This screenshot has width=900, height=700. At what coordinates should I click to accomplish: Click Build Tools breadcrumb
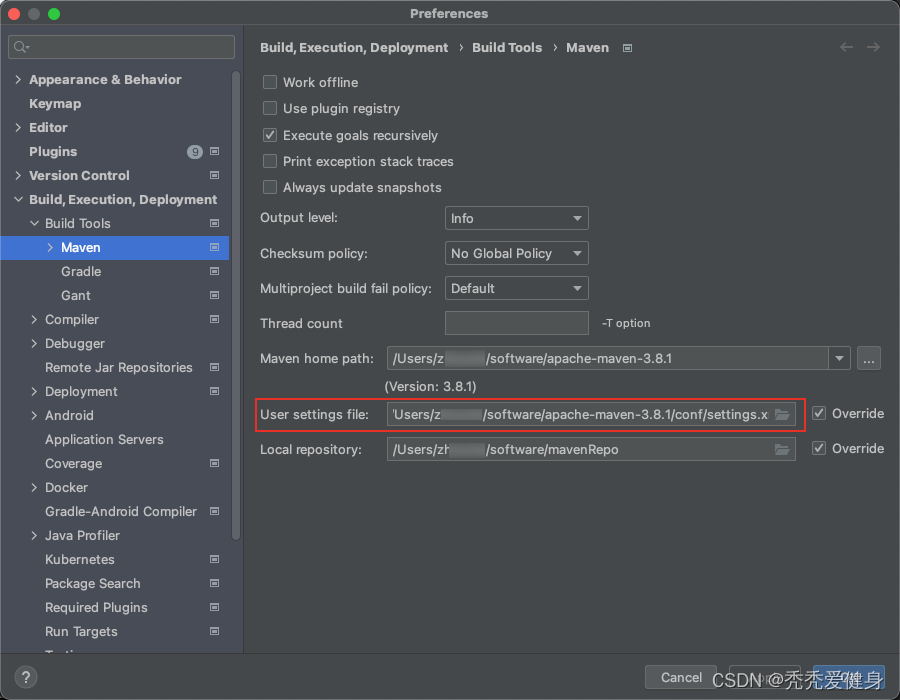[507, 48]
